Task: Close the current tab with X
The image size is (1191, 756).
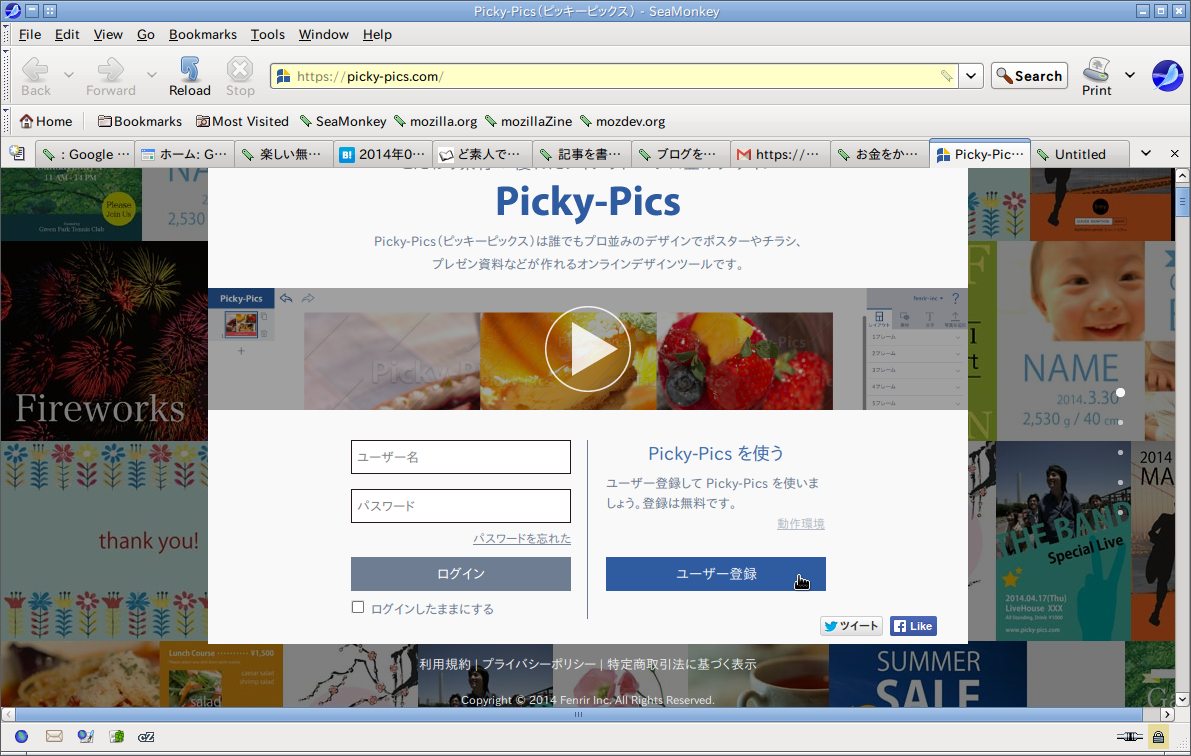Action: tap(1174, 153)
